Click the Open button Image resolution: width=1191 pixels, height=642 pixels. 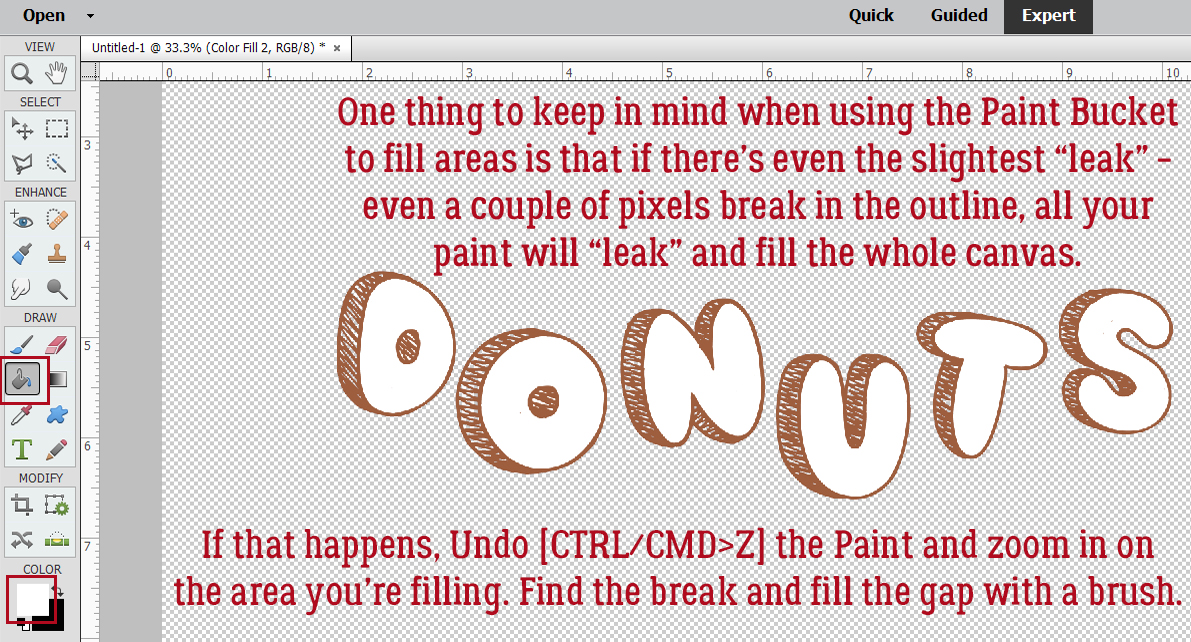coord(44,15)
